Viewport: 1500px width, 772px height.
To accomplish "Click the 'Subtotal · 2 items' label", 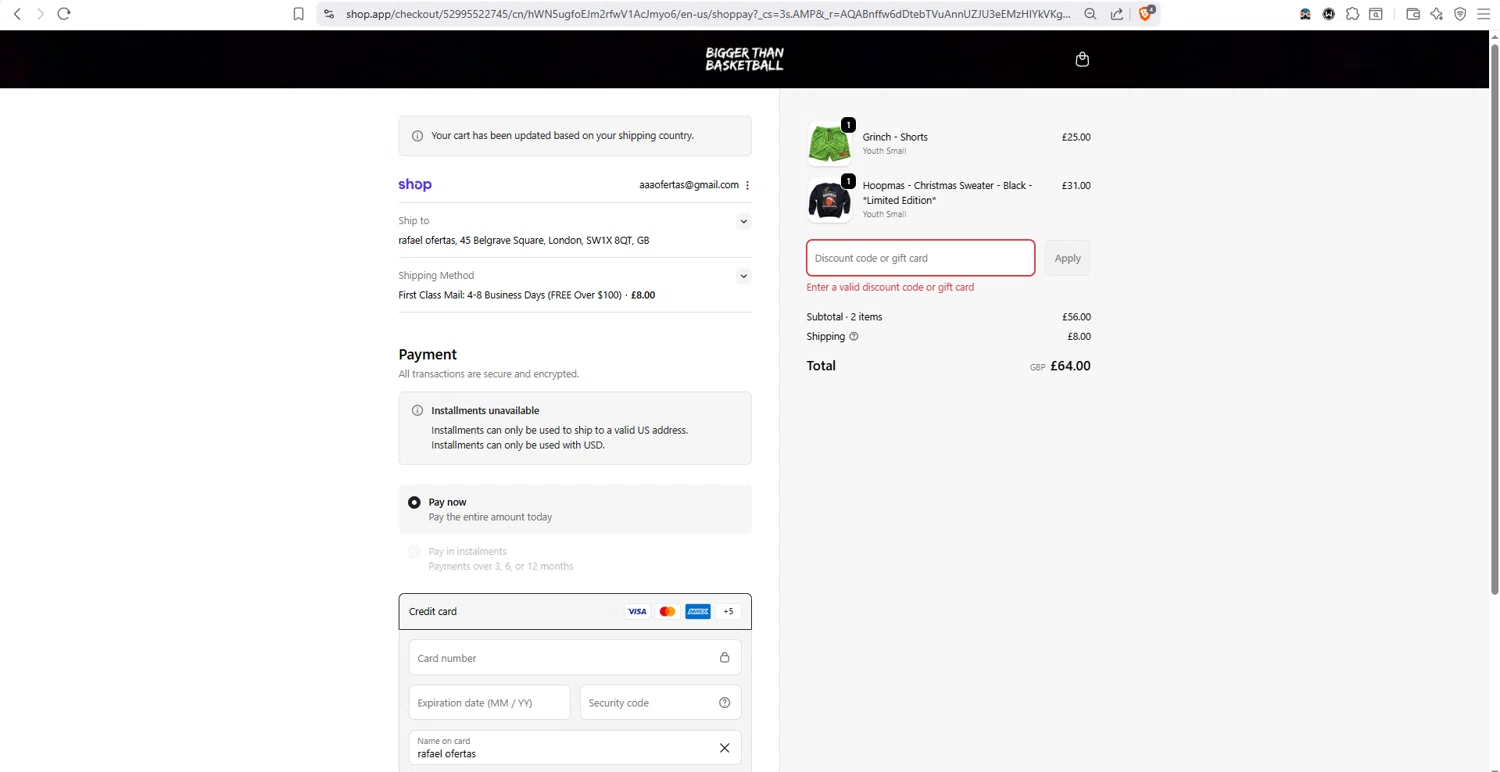I will [844, 317].
